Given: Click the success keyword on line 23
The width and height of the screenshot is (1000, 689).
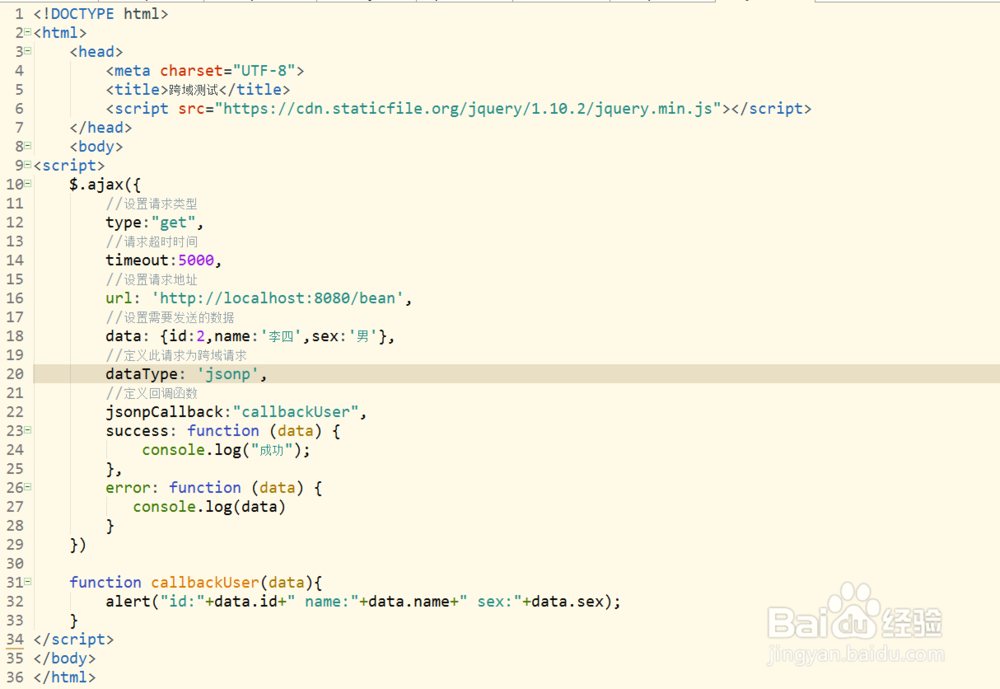Looking at the screenshot, I should (137, 431).
